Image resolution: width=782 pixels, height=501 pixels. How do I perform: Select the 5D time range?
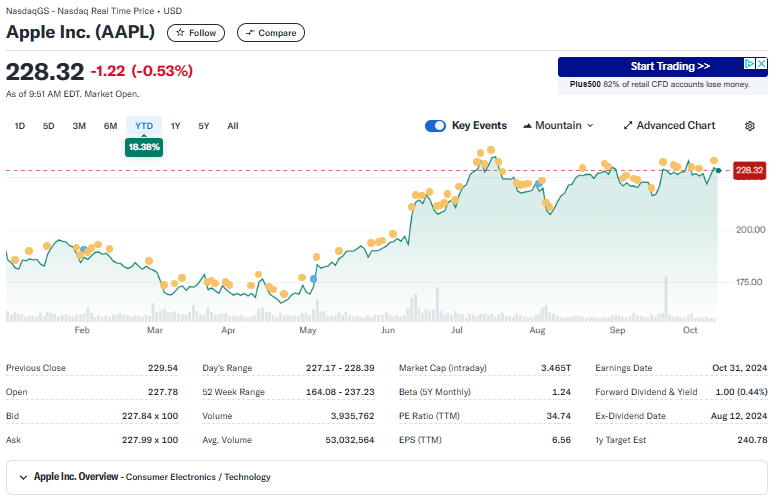48,126
